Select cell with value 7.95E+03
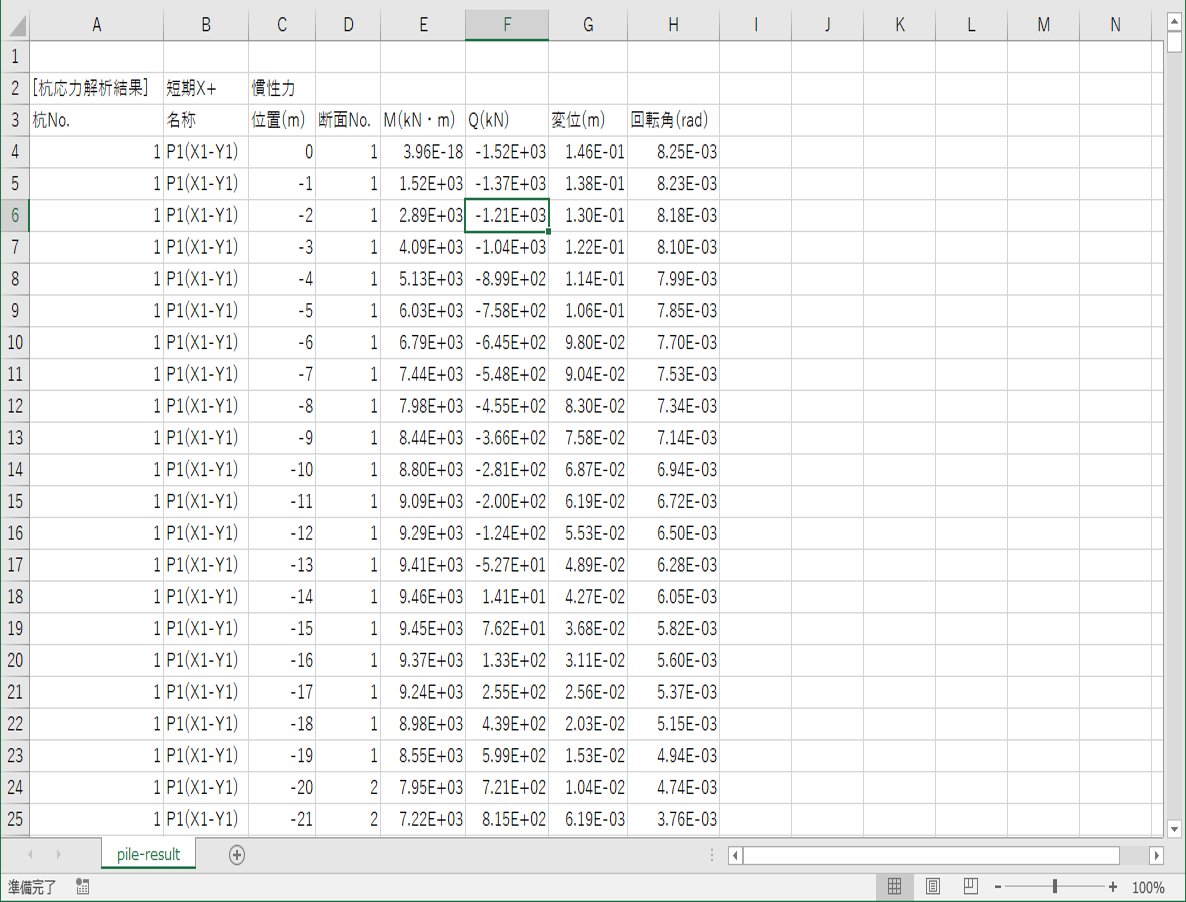Viewport: 1186px width, 902px height. coord(423,787)
